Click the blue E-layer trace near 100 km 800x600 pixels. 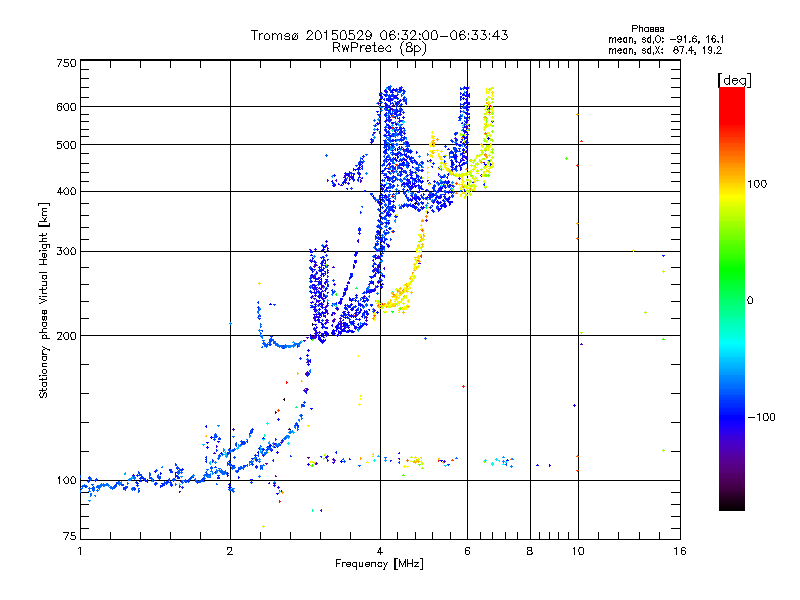coord(143,482)
